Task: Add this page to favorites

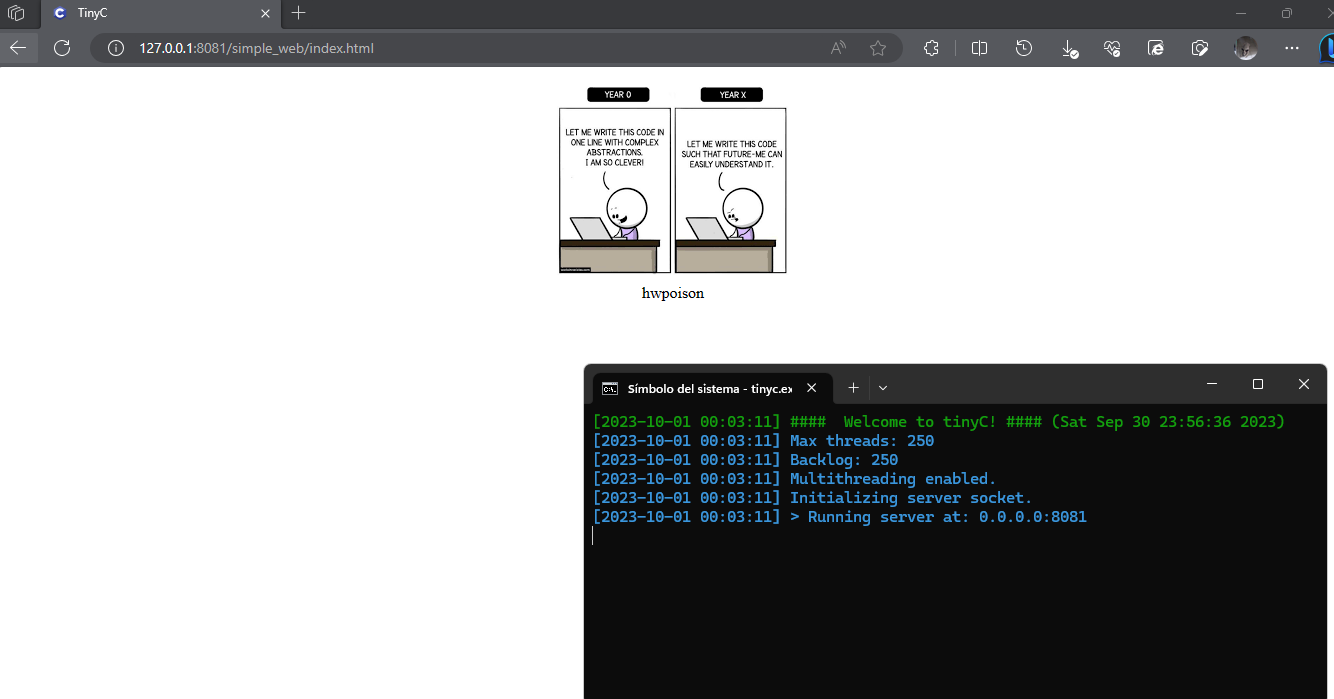Action: point(878,48)
